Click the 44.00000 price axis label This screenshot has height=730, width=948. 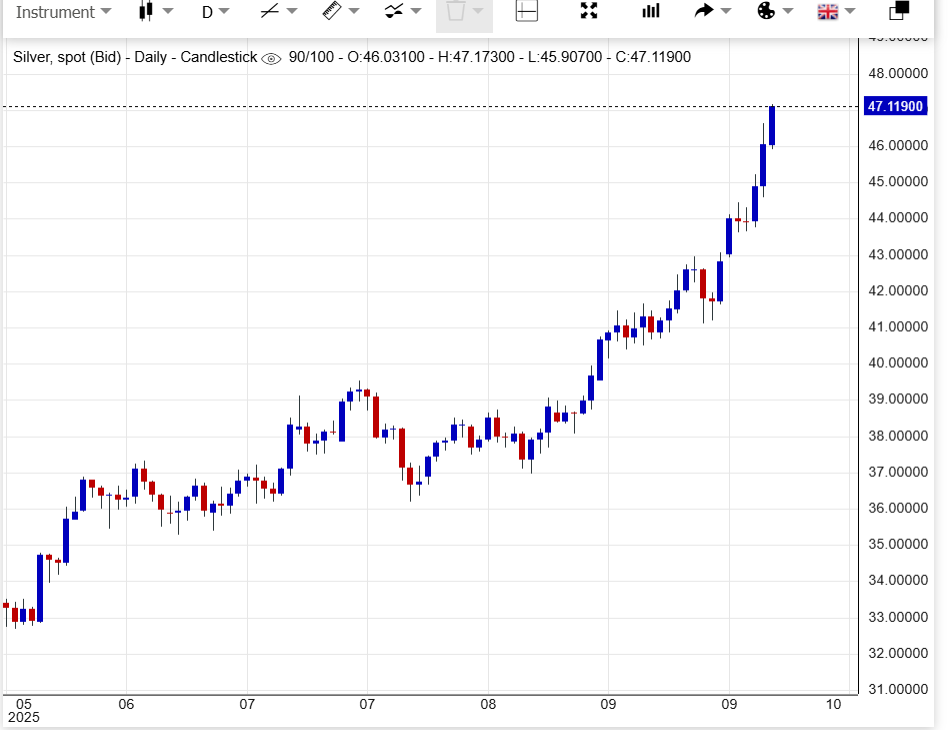pyautogui.click(x=898, y=218)
